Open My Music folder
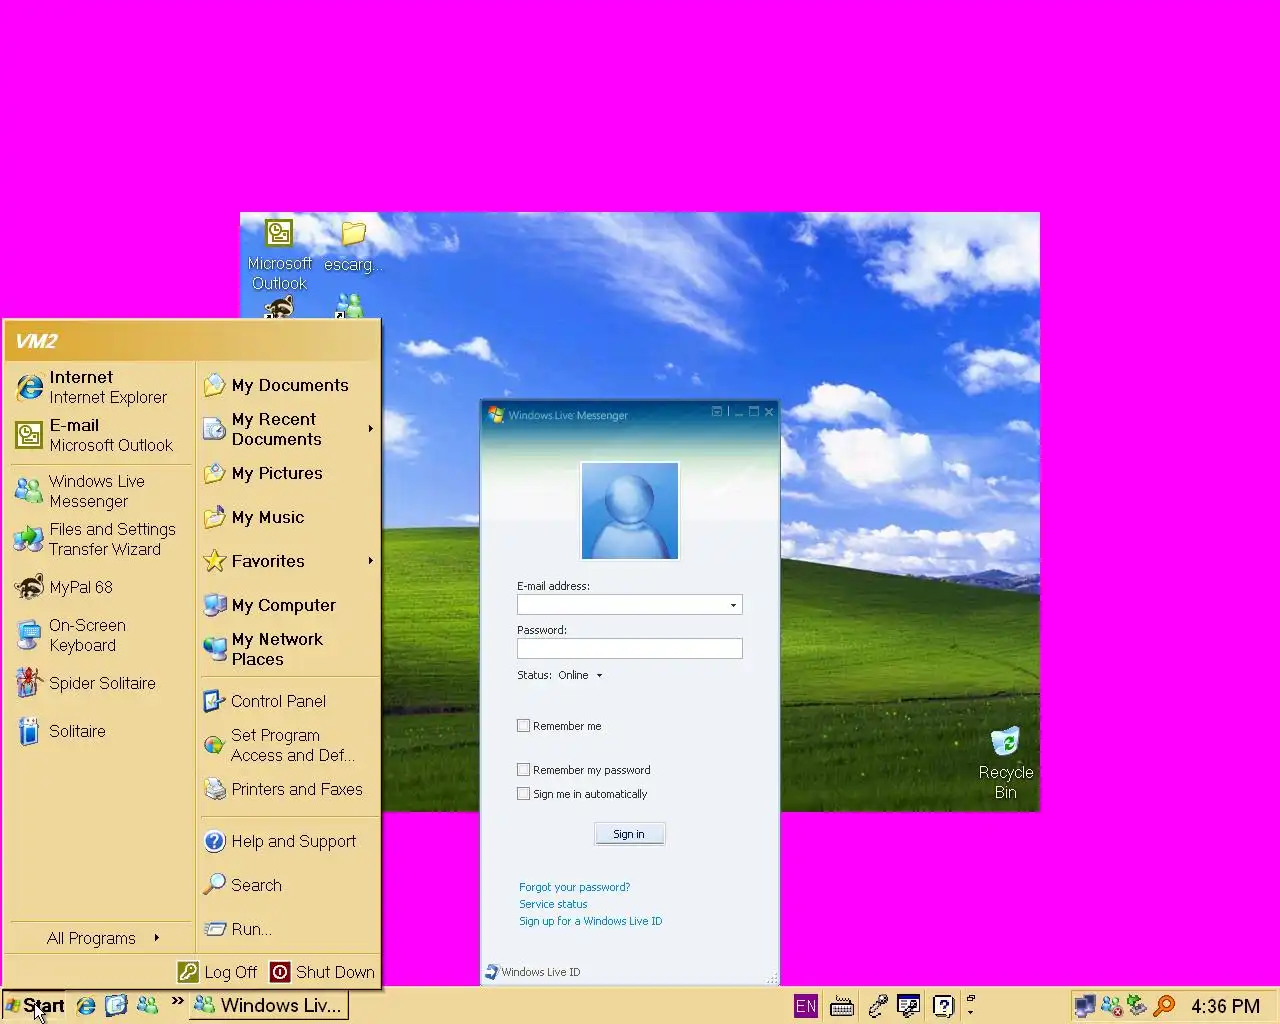 tap(289, 517)
